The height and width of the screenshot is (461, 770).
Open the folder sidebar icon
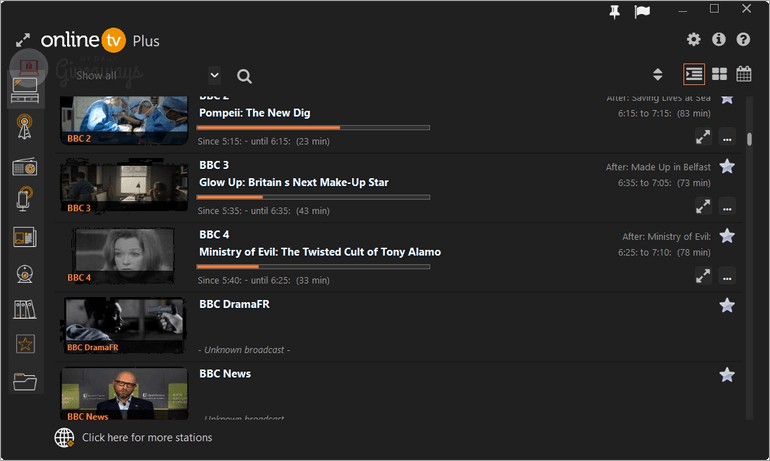tap(25, 381)
